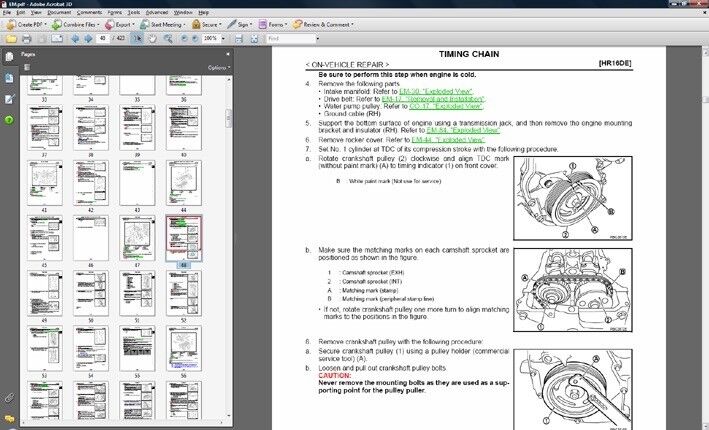Click the page number input field
Viewport: 709px width, 430px height.
pyautogui.click(x=104, y=38)
